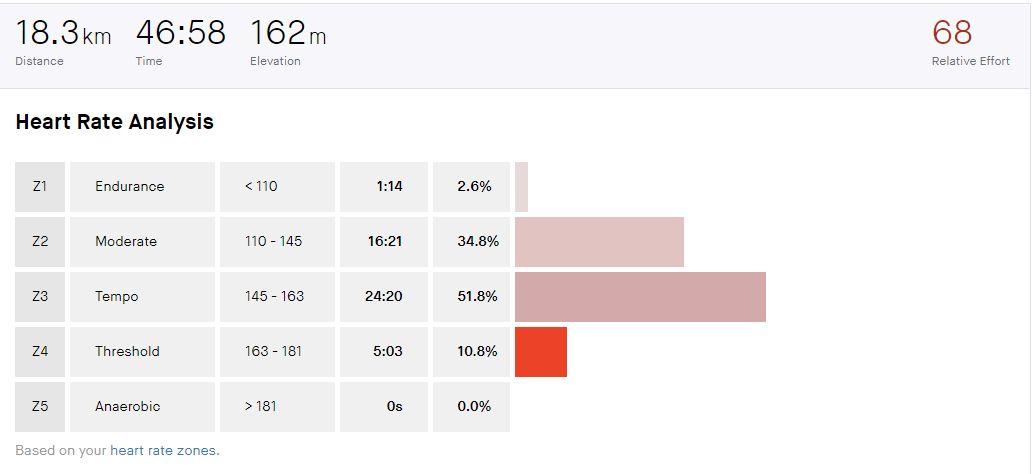Viewport: 1036px width, 474px height.
Task: Click the Relative Effort score 68
Action: click(951, 33)
